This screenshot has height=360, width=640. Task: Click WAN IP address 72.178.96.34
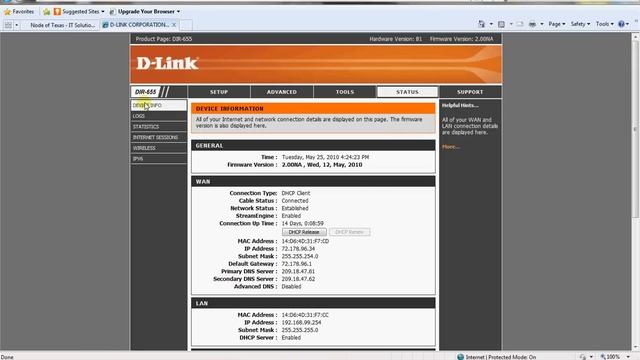pyautogui.click(x=298, y=249)
